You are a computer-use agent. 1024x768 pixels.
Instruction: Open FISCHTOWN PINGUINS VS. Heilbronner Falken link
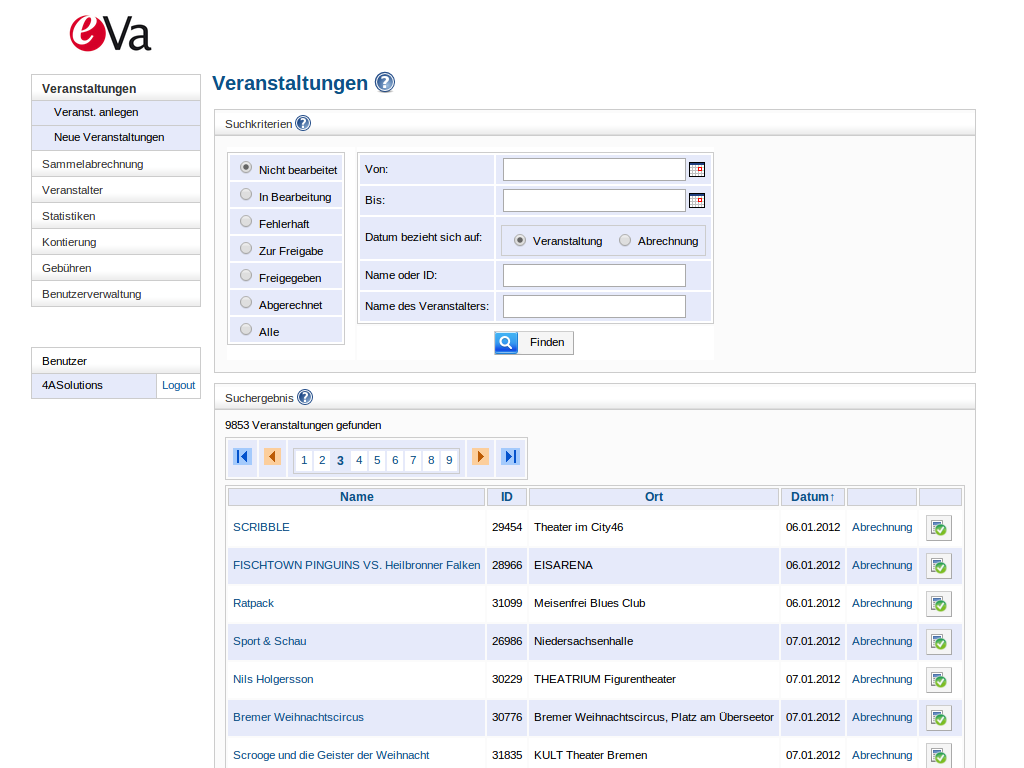click(x=357, y=565)
